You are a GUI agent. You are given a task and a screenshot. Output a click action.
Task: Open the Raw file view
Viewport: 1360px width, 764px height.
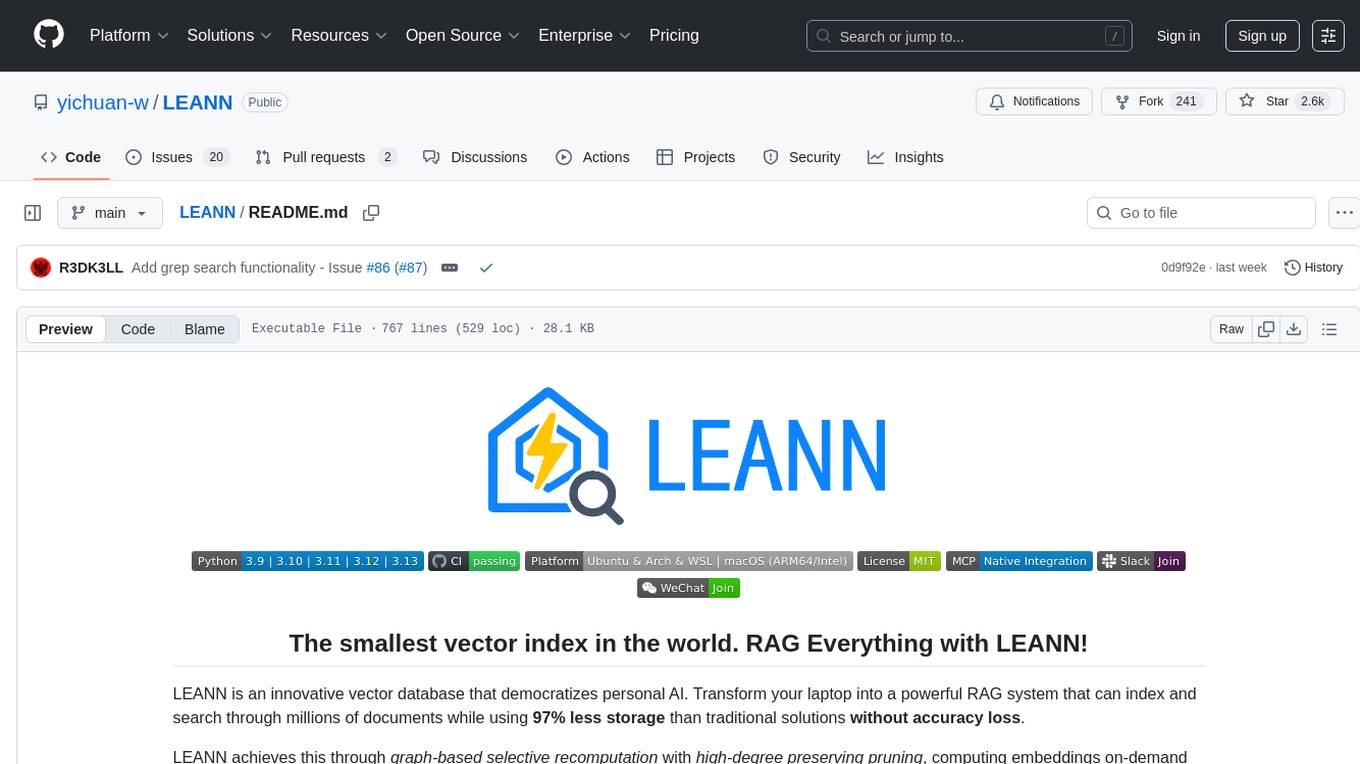coord(1231,329)
